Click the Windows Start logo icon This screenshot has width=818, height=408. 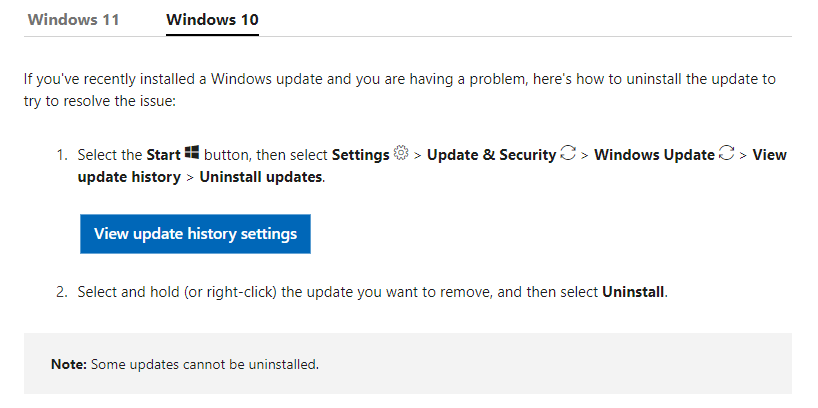coord(192,153)
